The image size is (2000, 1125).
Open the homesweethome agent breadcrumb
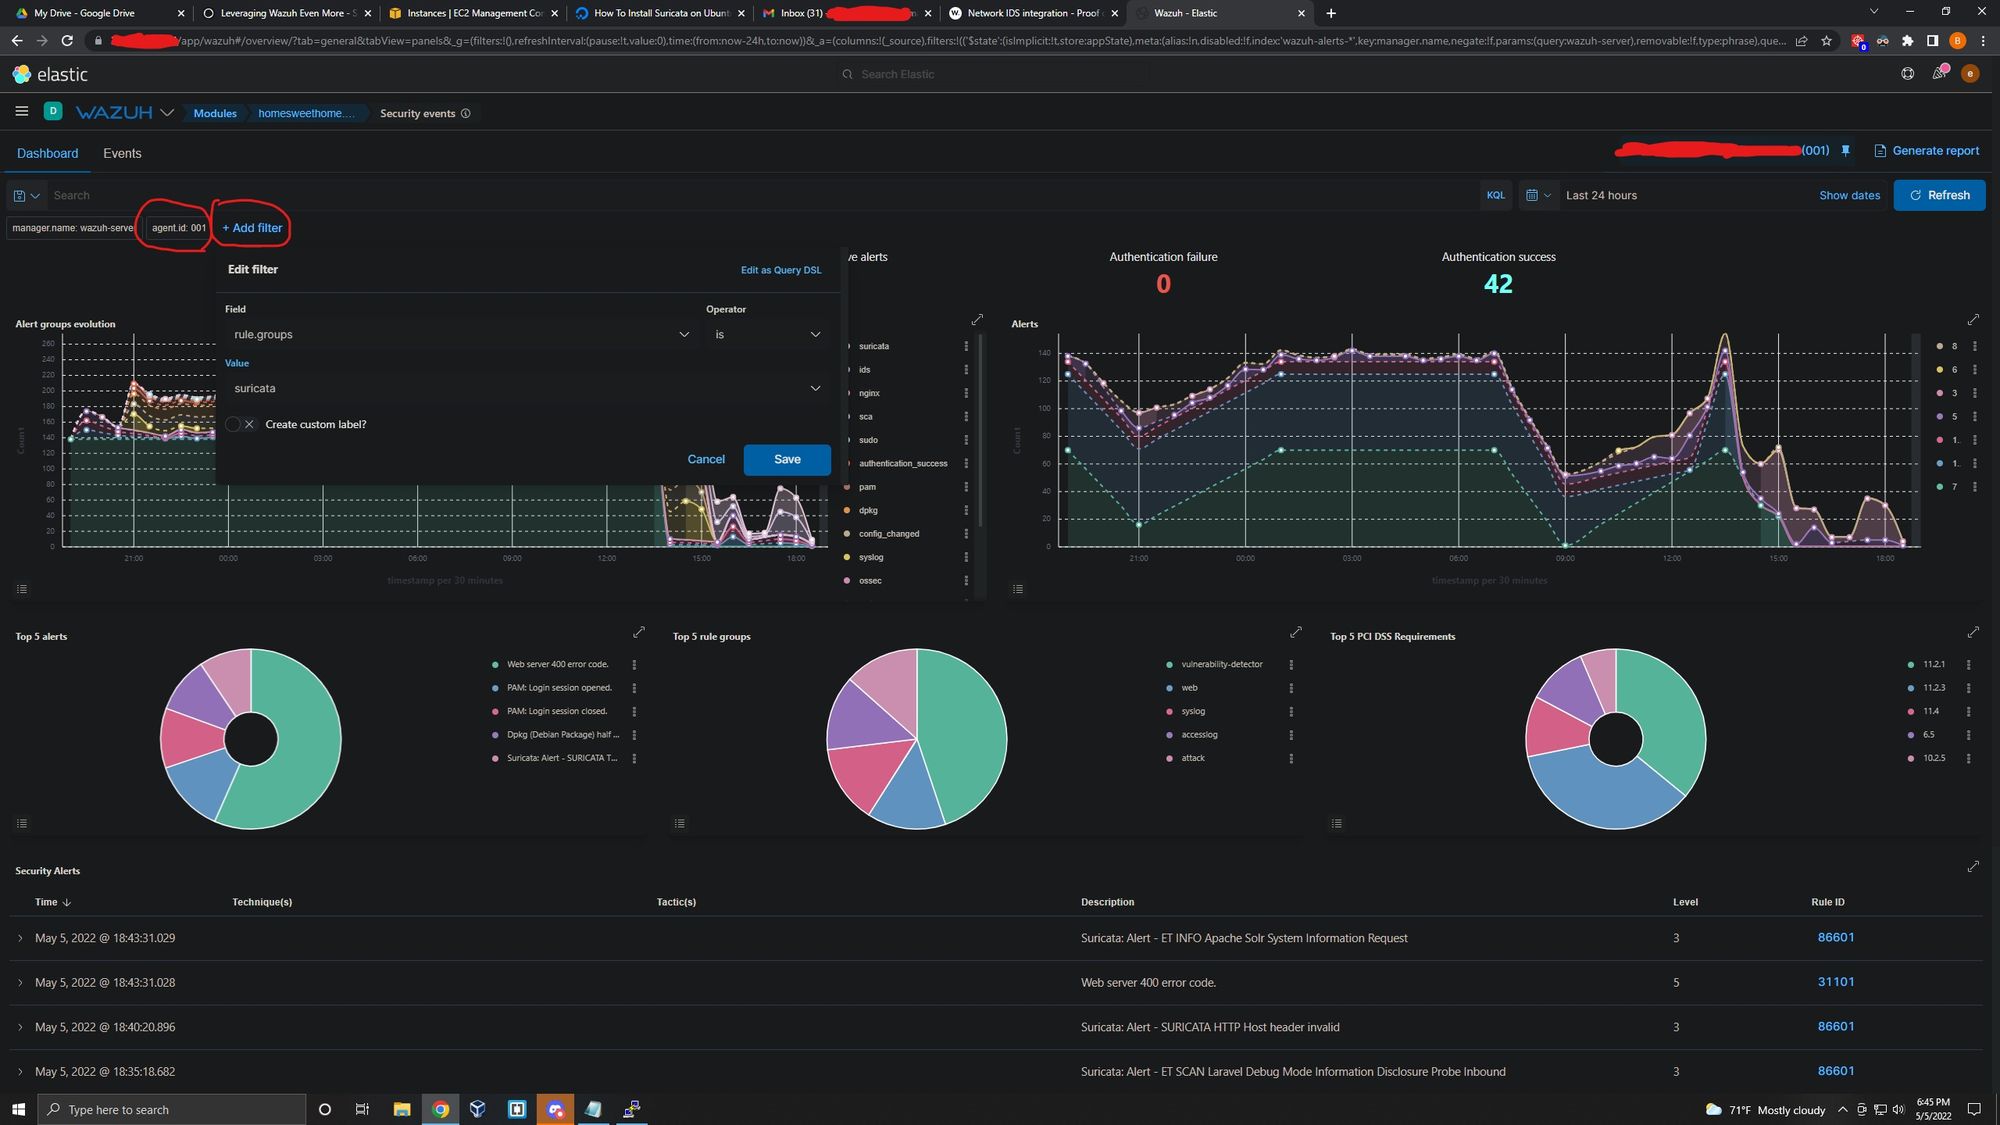[306, 113]
